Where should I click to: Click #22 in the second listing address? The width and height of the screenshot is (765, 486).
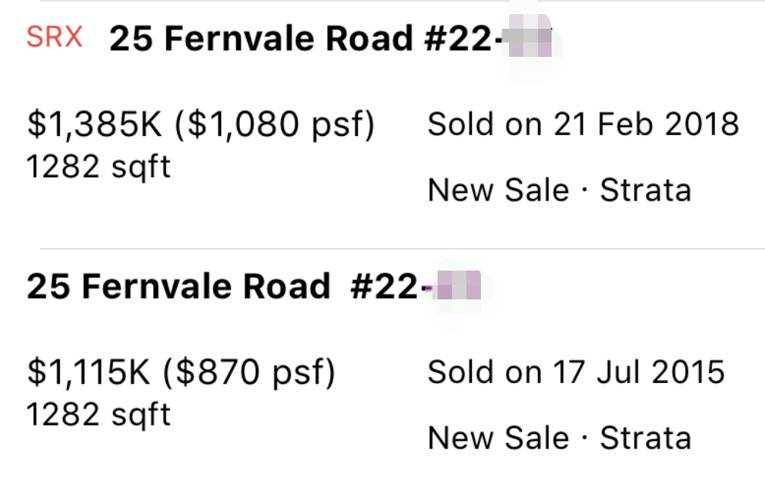(384, 287)
